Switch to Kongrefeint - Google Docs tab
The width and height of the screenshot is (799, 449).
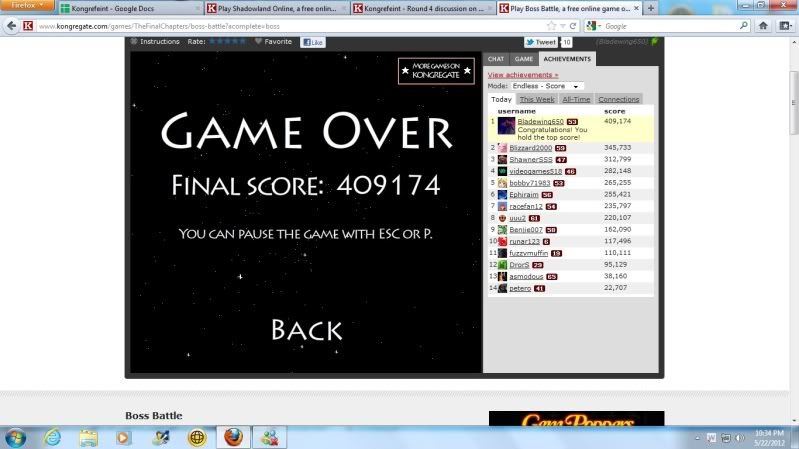(129, 8)
